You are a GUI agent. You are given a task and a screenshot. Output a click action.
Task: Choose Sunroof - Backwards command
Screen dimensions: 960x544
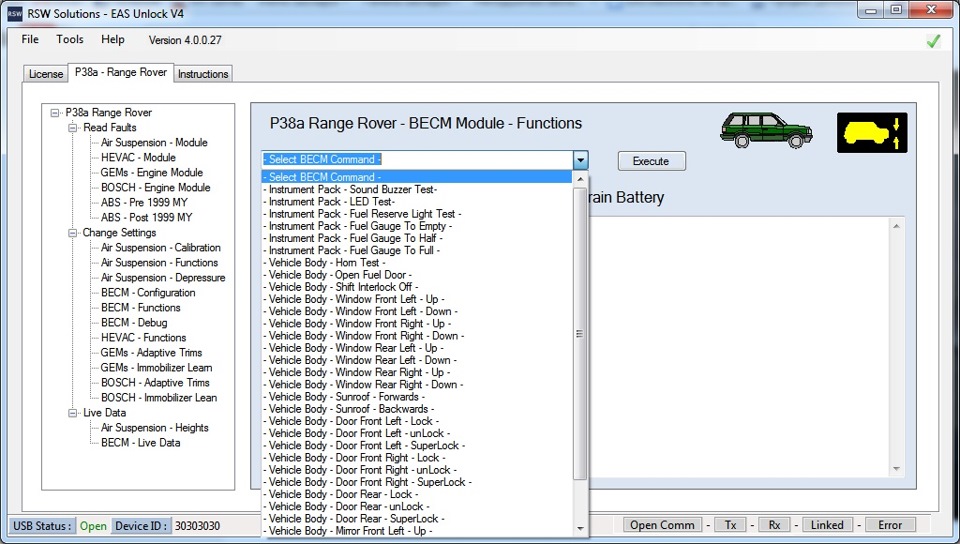(417, 409)
